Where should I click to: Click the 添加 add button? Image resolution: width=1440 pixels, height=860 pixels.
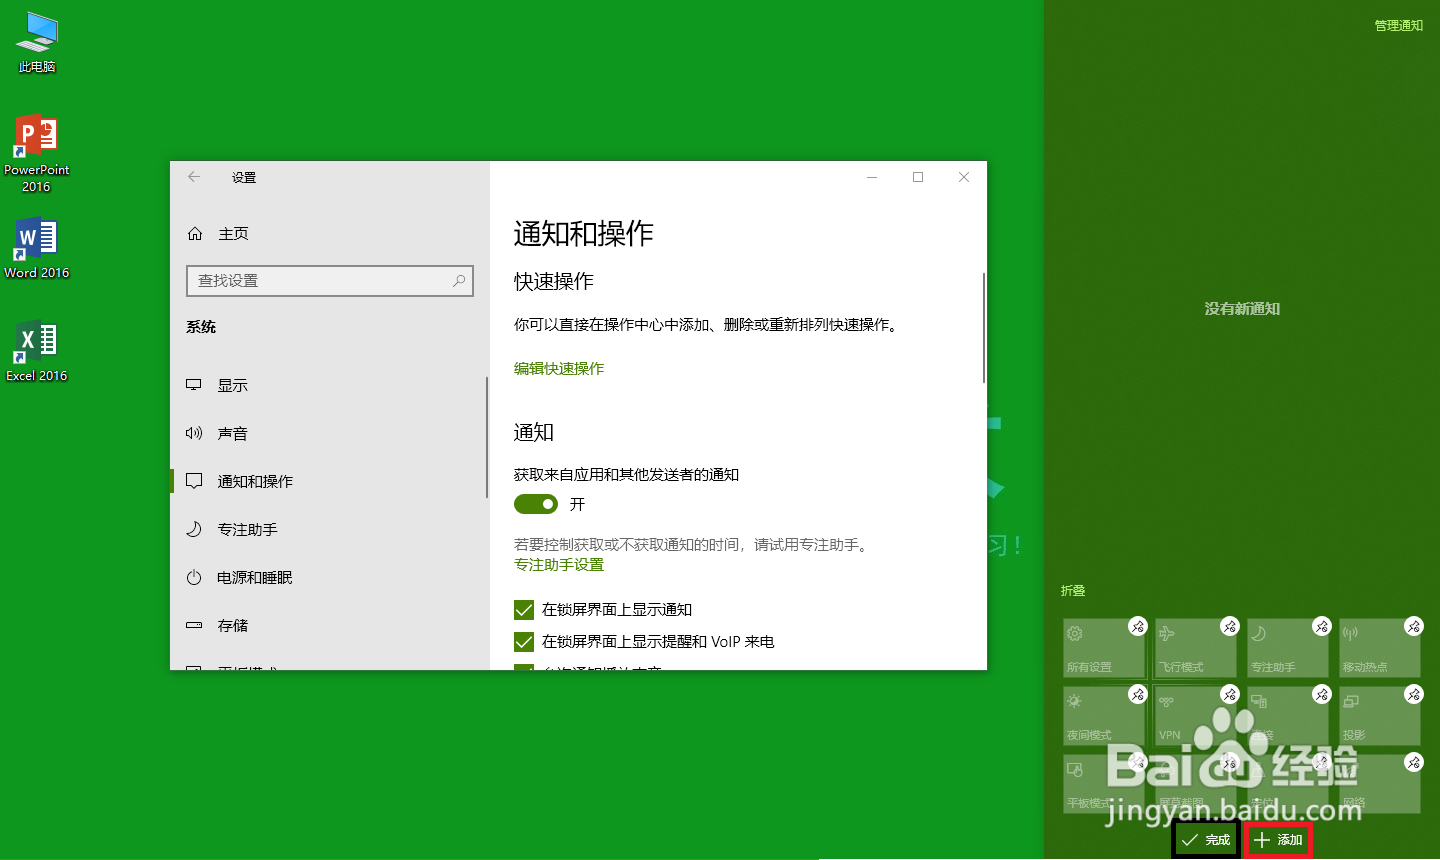tap(1278, 840)
